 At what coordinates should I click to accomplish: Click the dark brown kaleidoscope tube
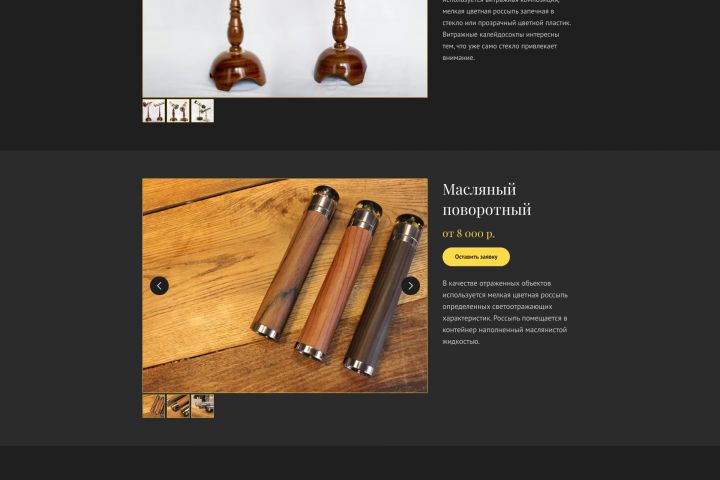384,294
